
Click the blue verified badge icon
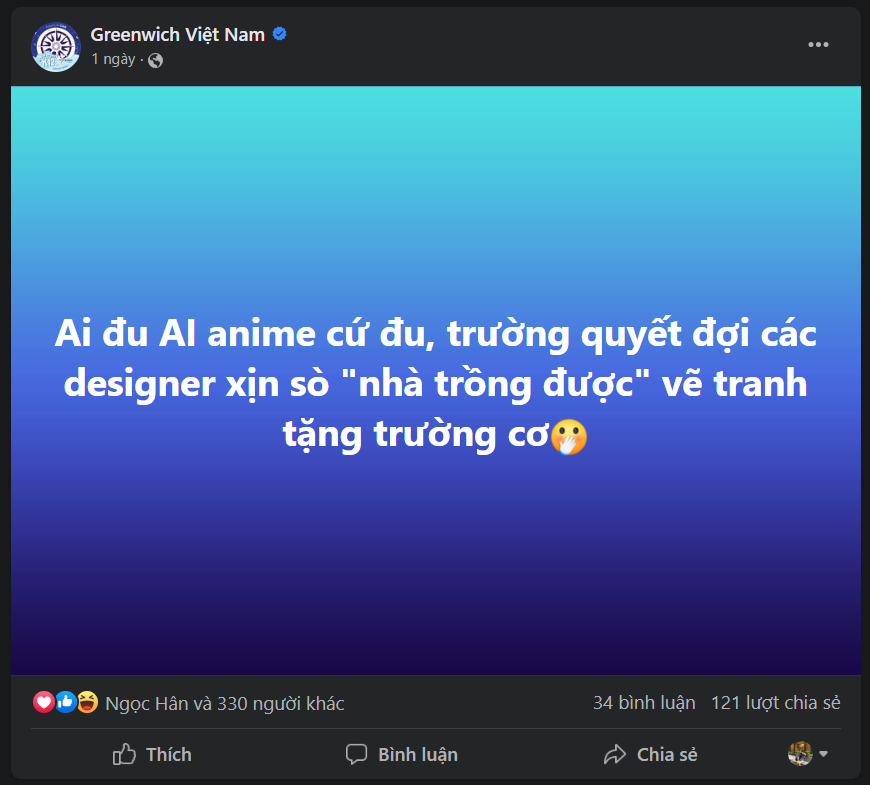pos(280,34)
